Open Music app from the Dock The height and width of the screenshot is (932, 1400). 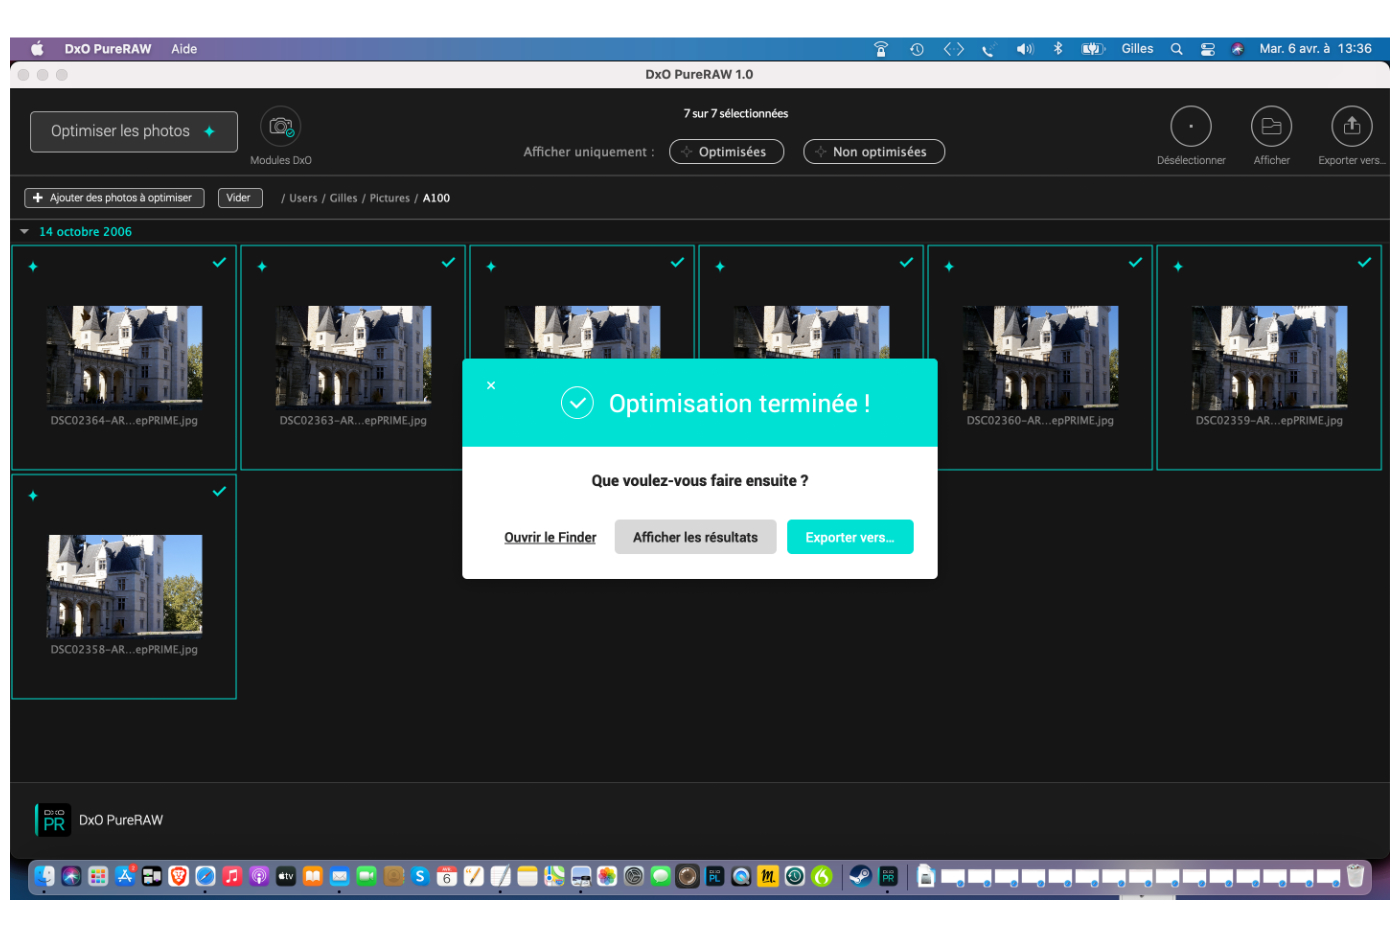[232, 876]
